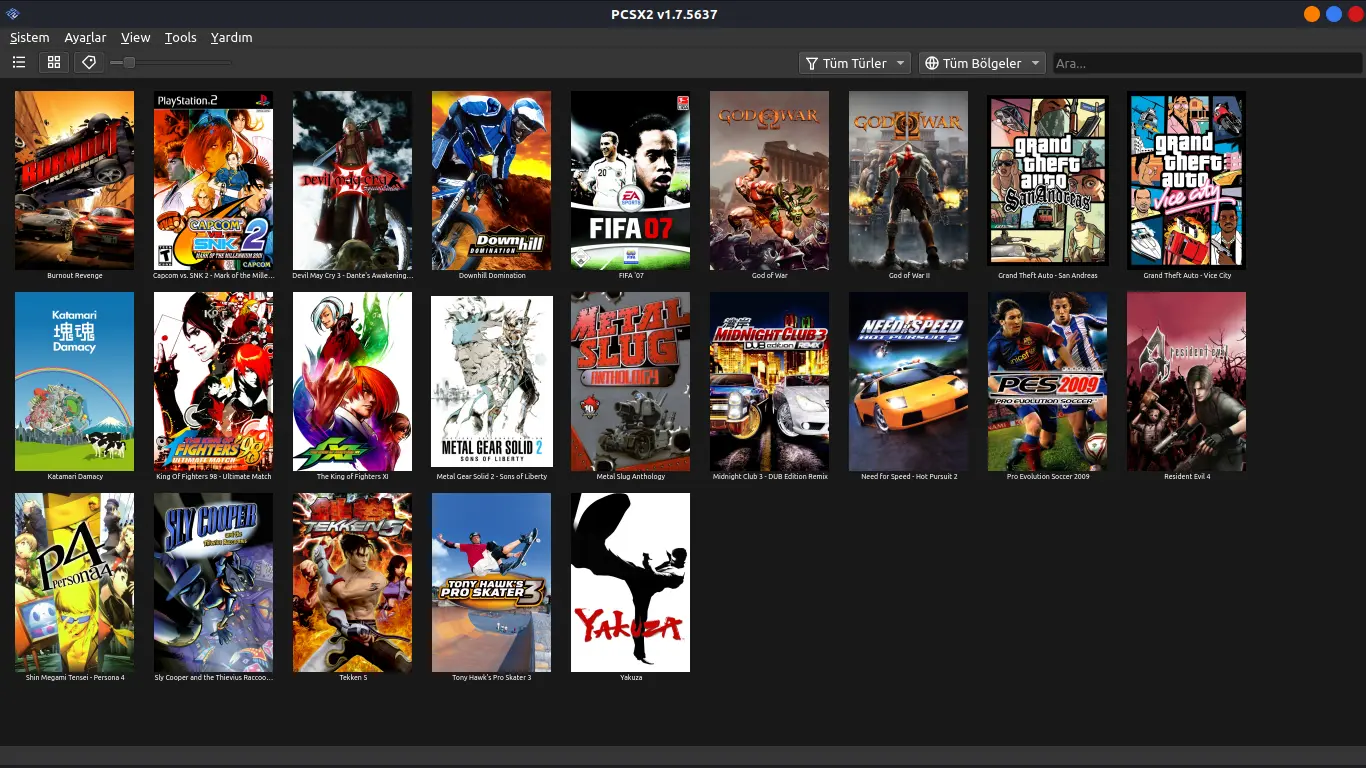Open the Yardım menu
The height and width of the screenshot is (768, 1366).
231,37
